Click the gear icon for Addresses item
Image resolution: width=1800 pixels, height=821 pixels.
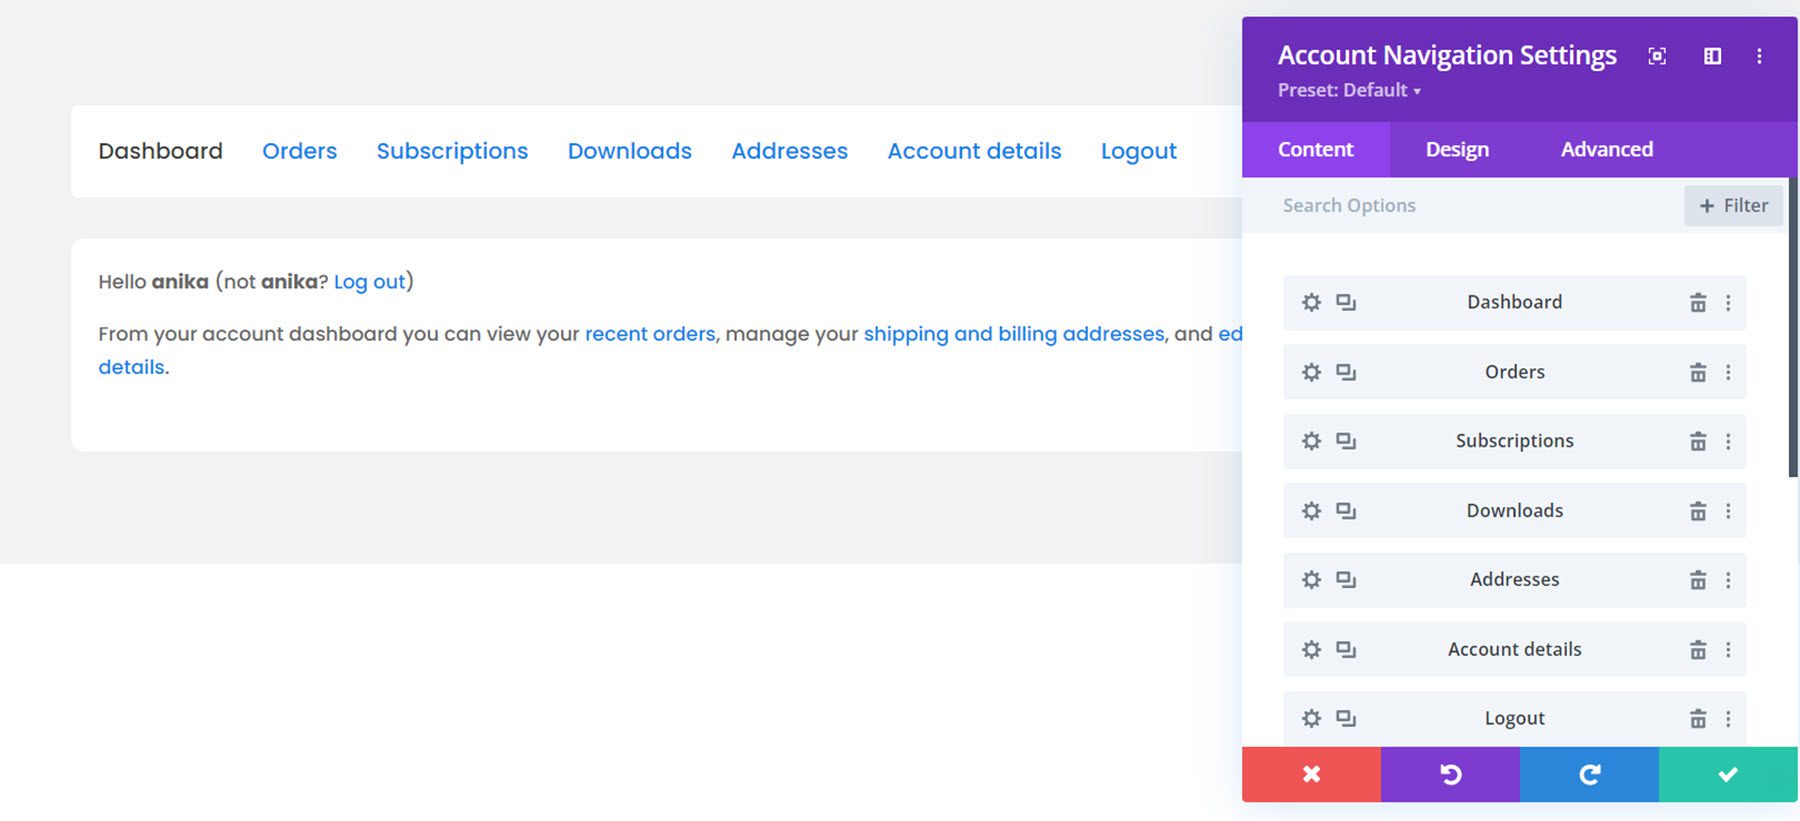point(1311,580)
